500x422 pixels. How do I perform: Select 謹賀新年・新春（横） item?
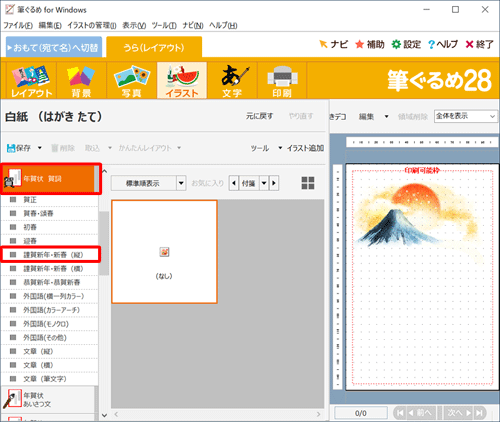[x=50, y=269]
